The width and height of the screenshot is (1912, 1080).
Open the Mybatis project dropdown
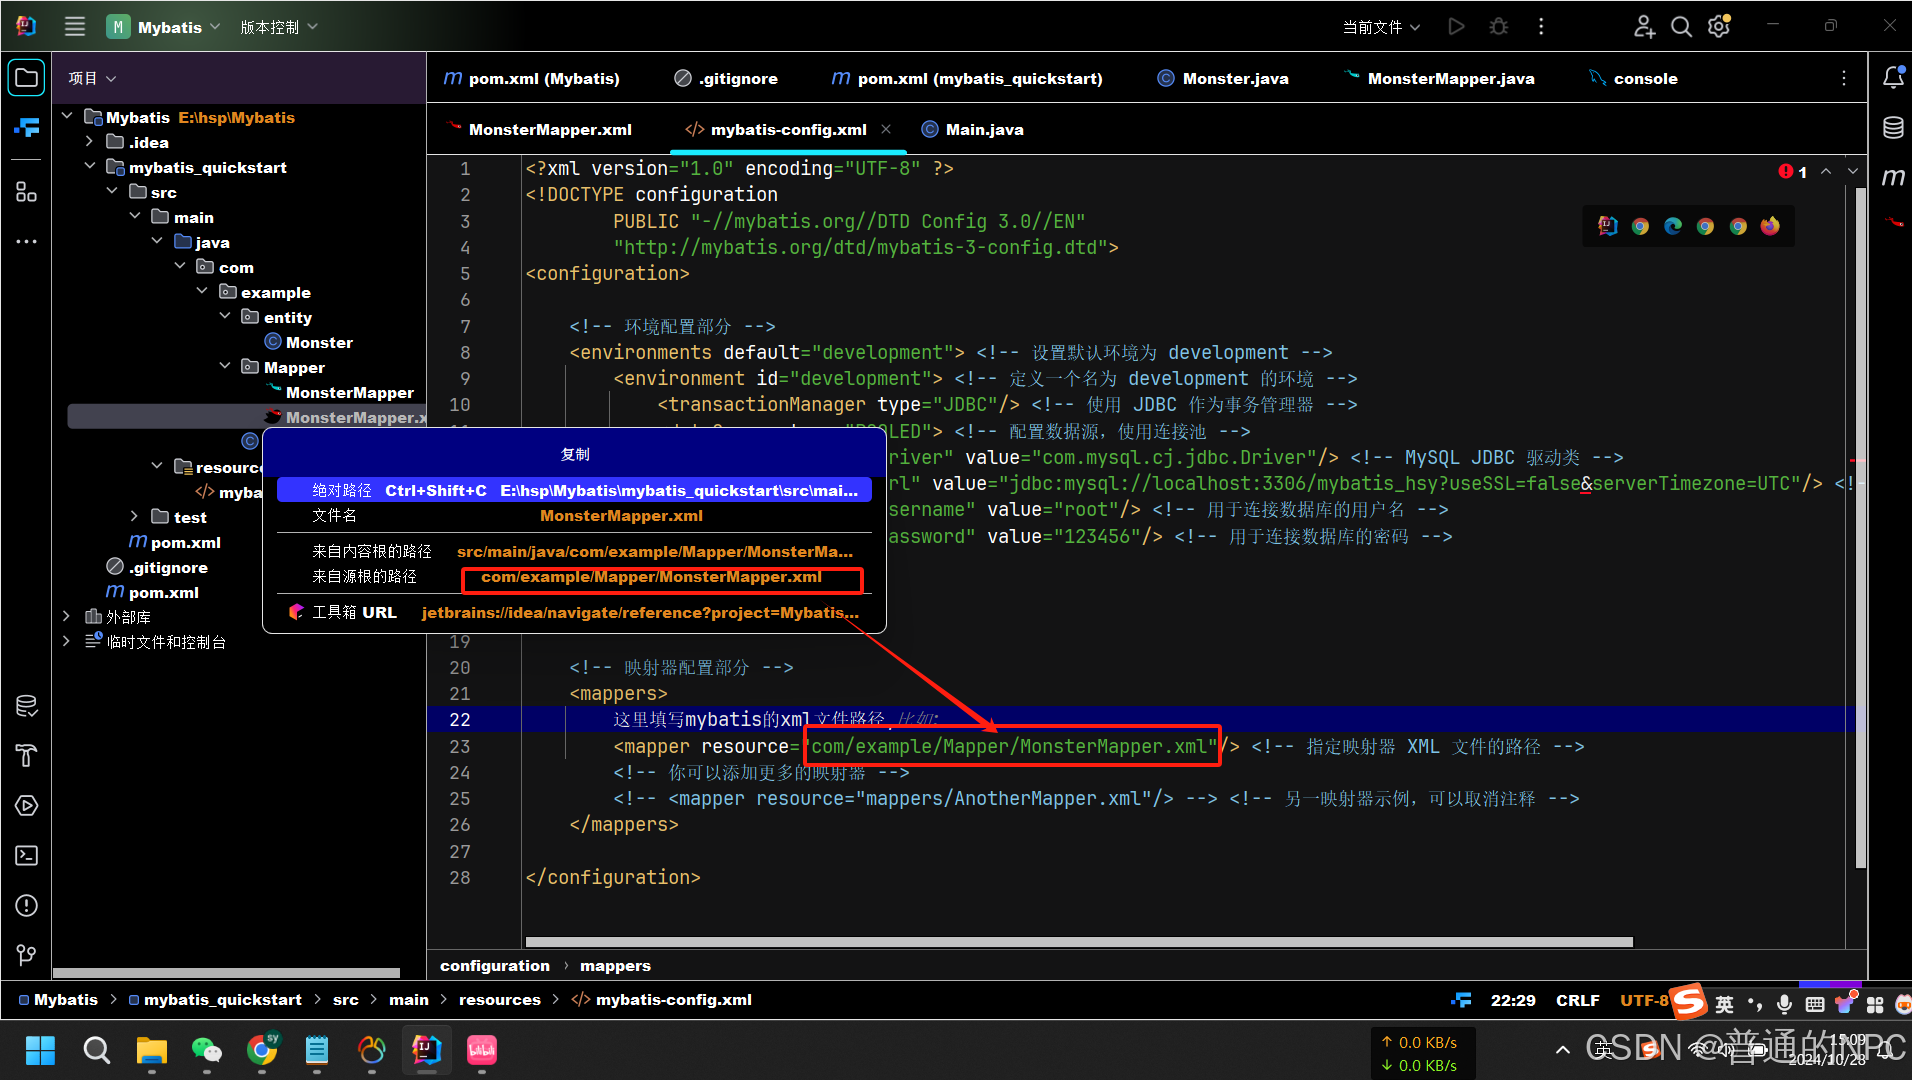point(163,27)
